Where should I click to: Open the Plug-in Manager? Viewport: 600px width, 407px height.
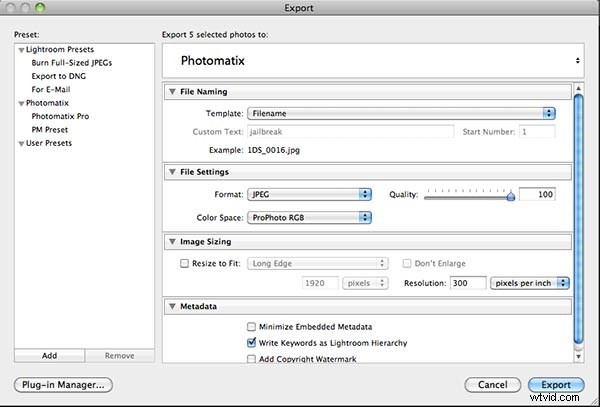64,385
